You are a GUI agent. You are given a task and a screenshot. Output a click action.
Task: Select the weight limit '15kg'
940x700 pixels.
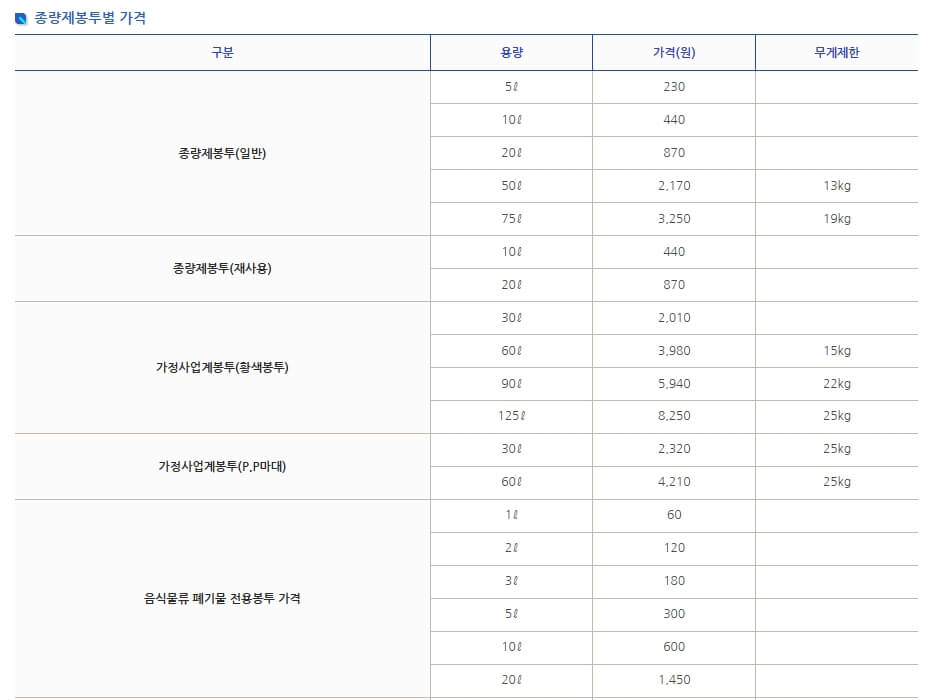837,351
